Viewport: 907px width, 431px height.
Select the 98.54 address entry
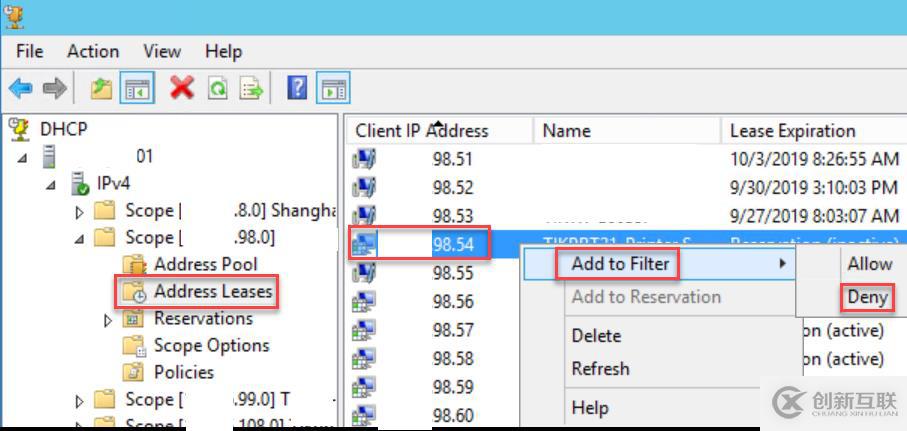[x=453, y=244]
